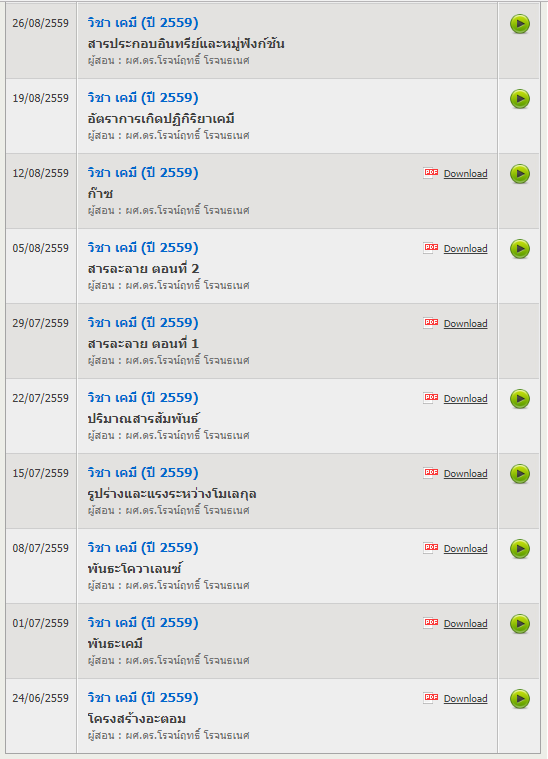Play the 24/06/2559 lesson video

pyautogui.click(x=520, y=699)
